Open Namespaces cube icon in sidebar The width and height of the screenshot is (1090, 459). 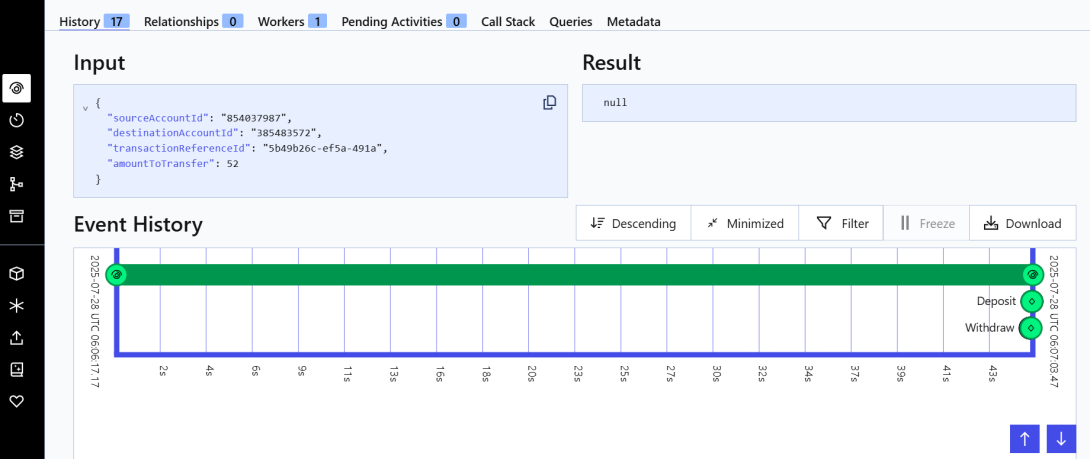coord(16,273)
